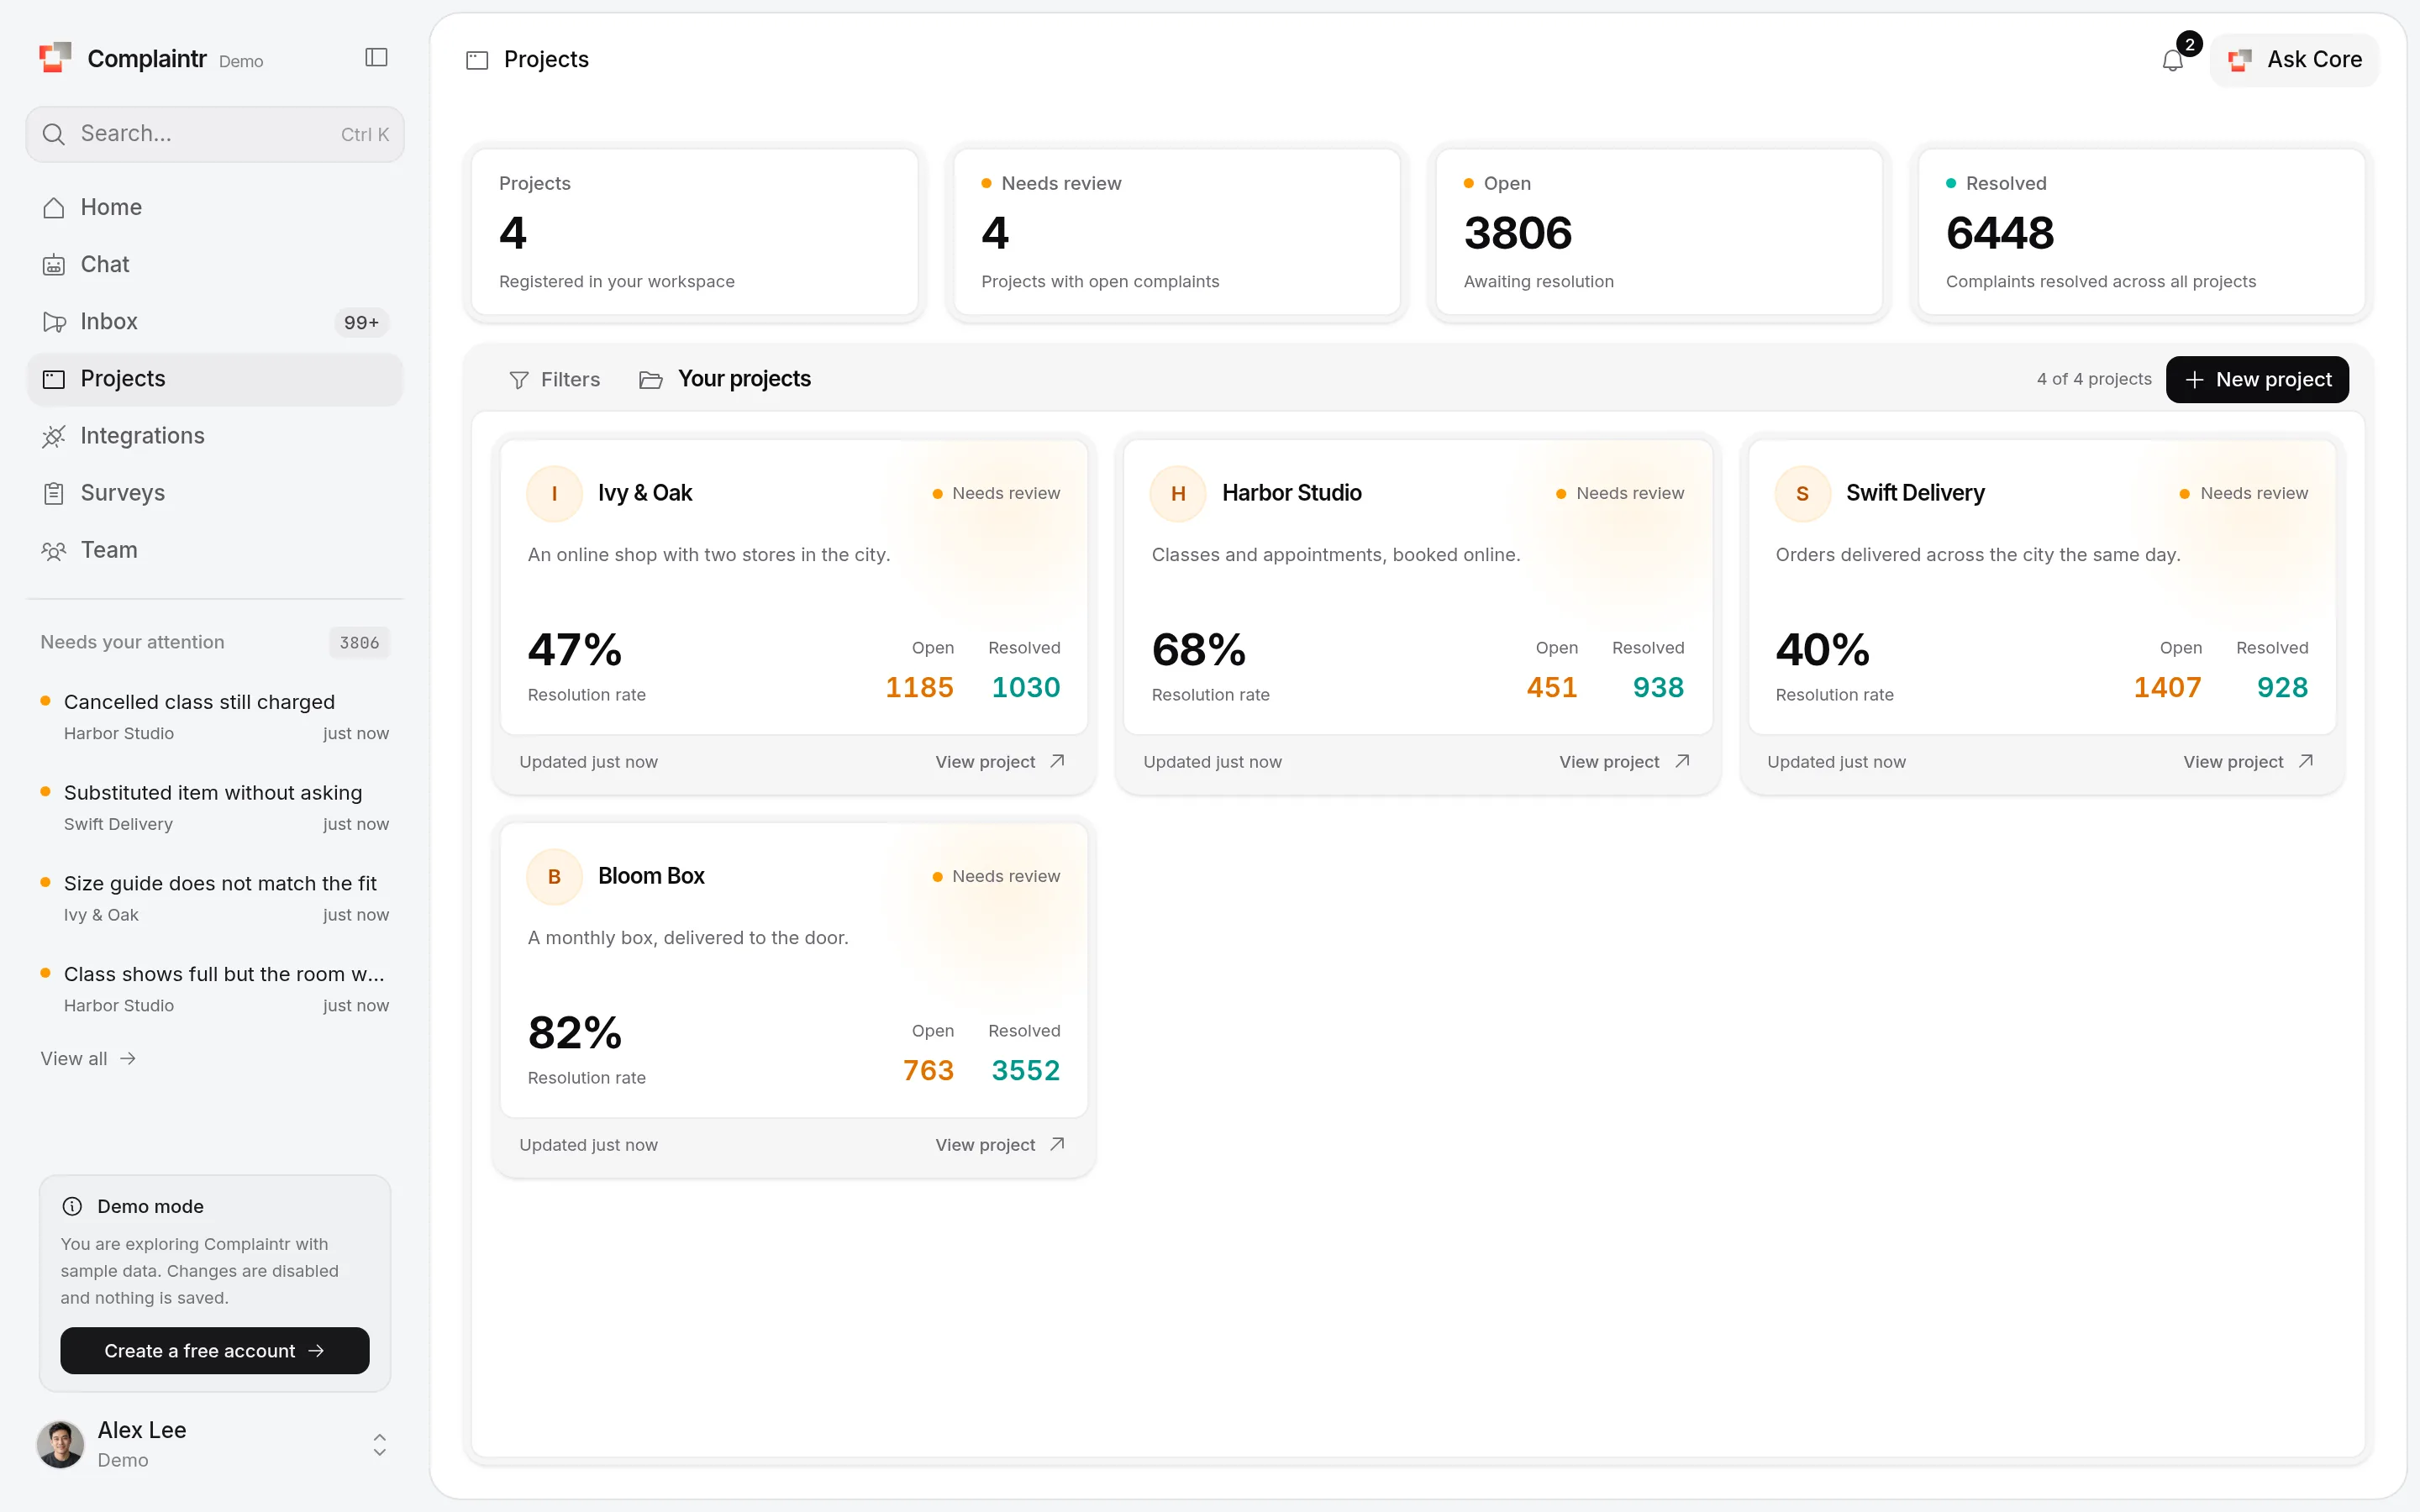Click the Needs review summary card
Viewport: 2420px width, 1512px height.
click(x=1177, y=232)
